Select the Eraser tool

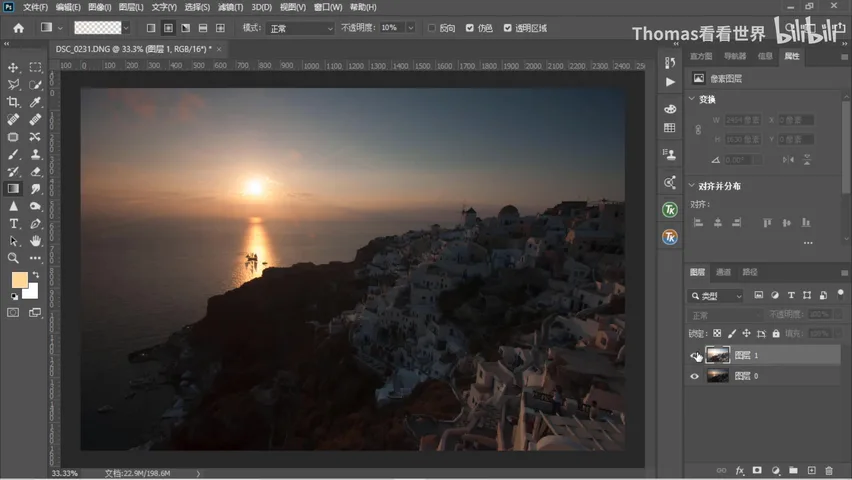[x=35, y=172]
